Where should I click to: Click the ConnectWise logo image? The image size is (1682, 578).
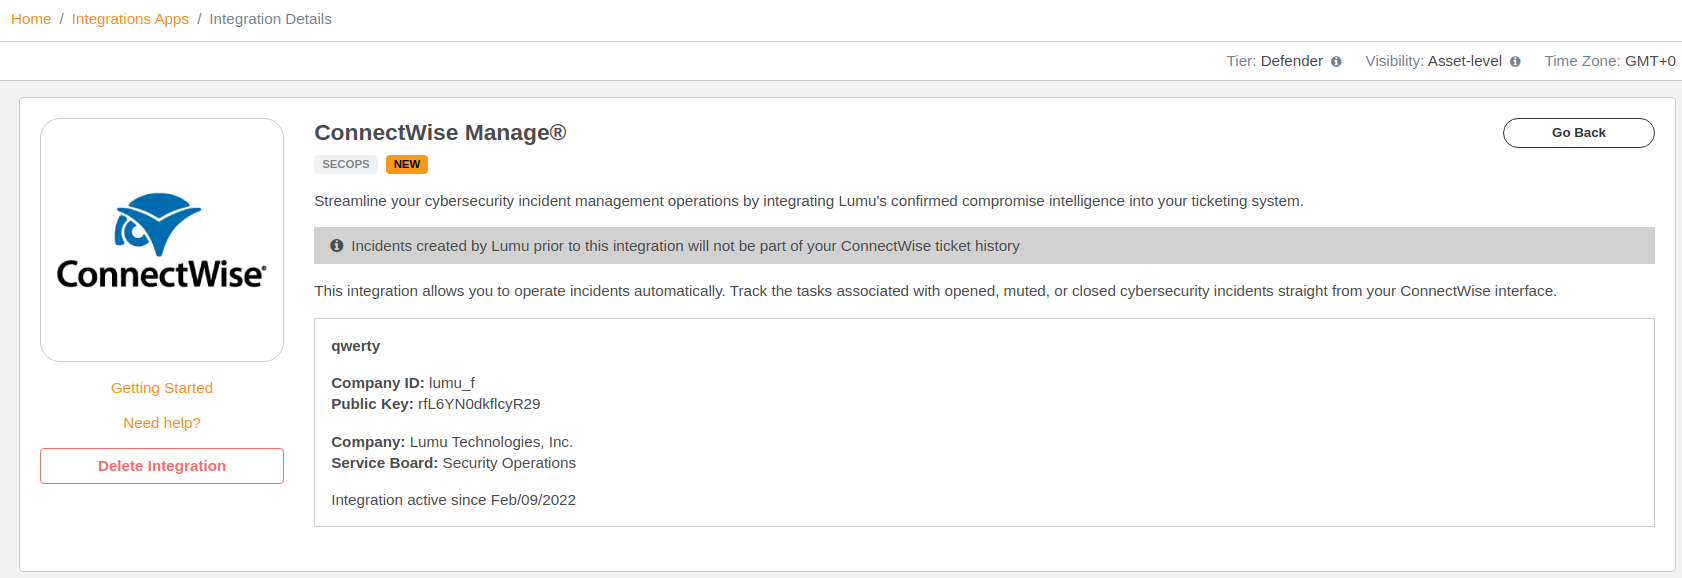[x=162, y=240]
